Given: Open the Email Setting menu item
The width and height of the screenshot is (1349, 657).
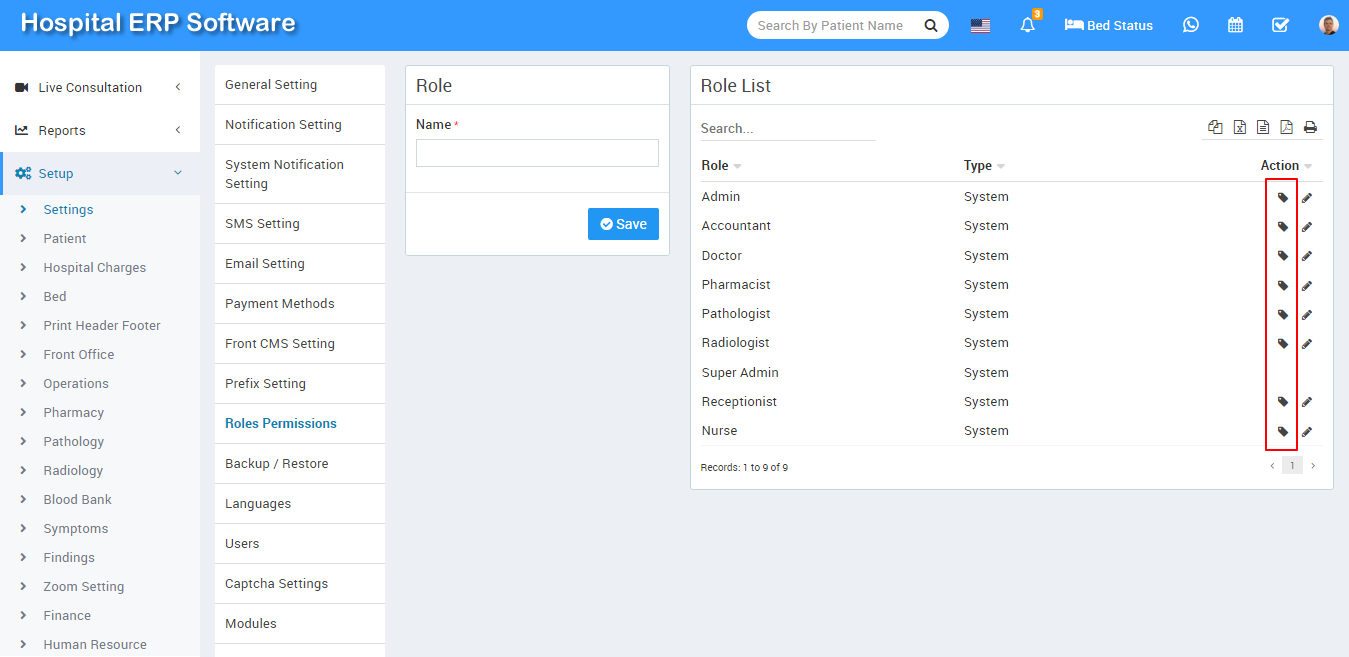Looking at the screenshot, I should click(x=265, y=264).
